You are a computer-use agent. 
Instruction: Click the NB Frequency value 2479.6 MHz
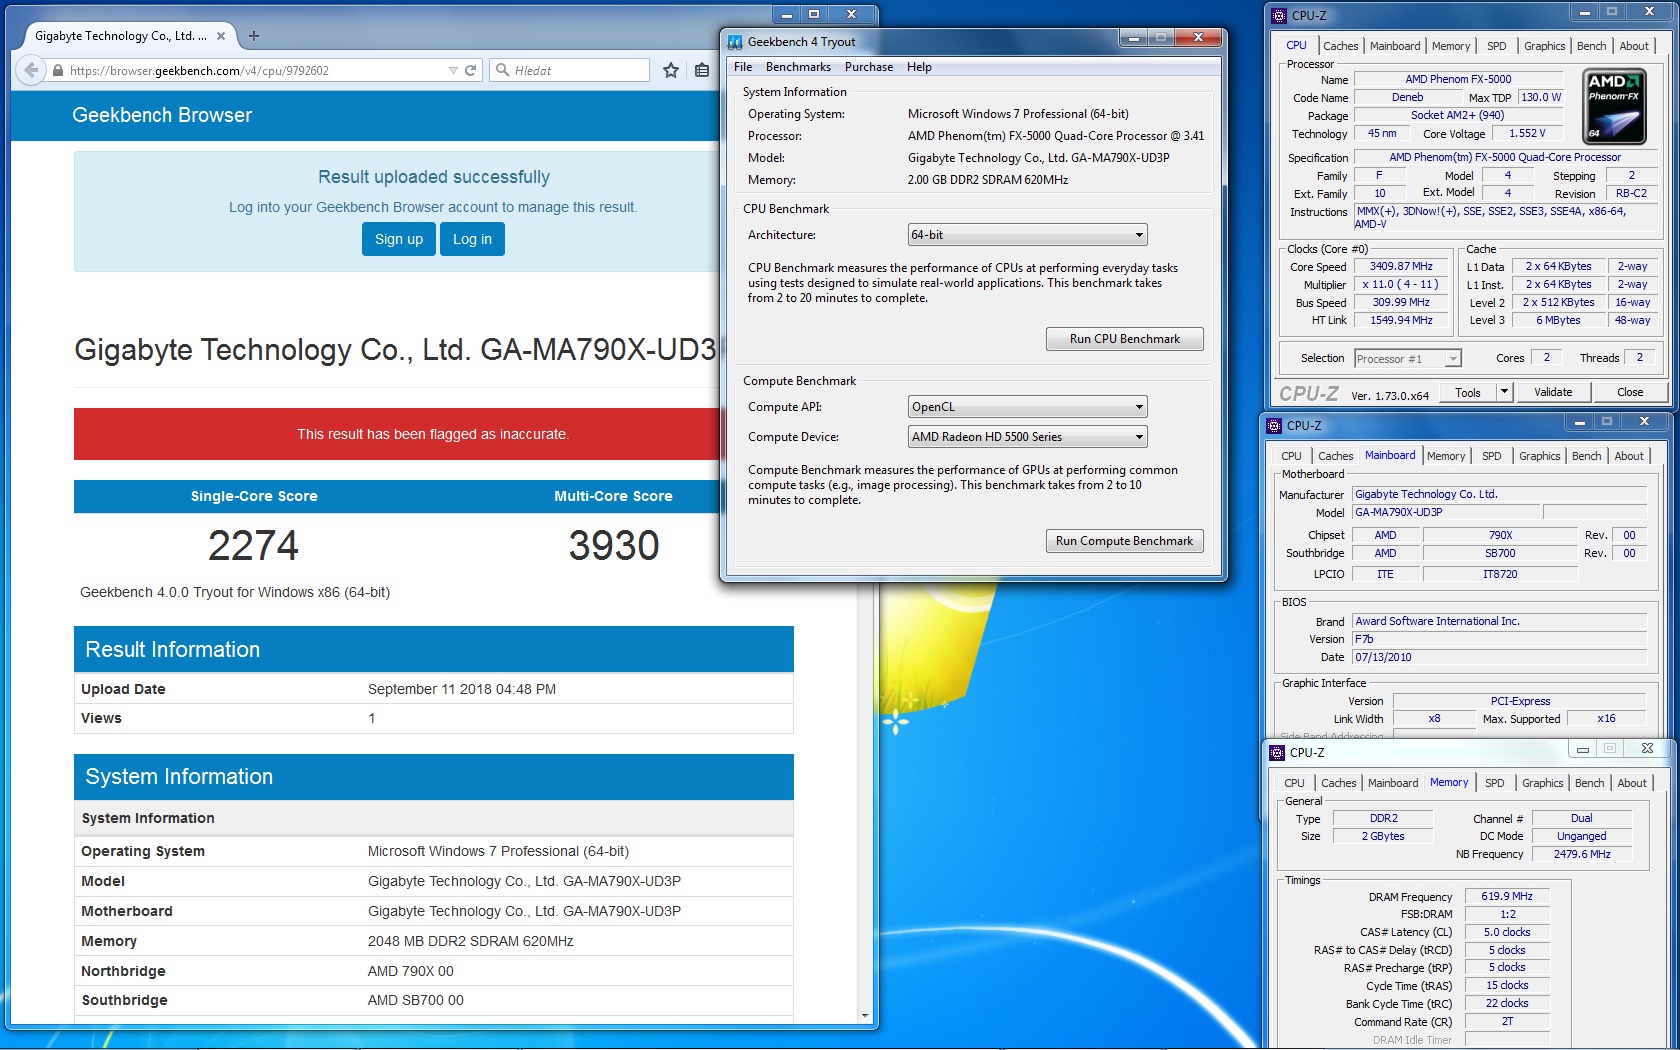[1582, 854]
